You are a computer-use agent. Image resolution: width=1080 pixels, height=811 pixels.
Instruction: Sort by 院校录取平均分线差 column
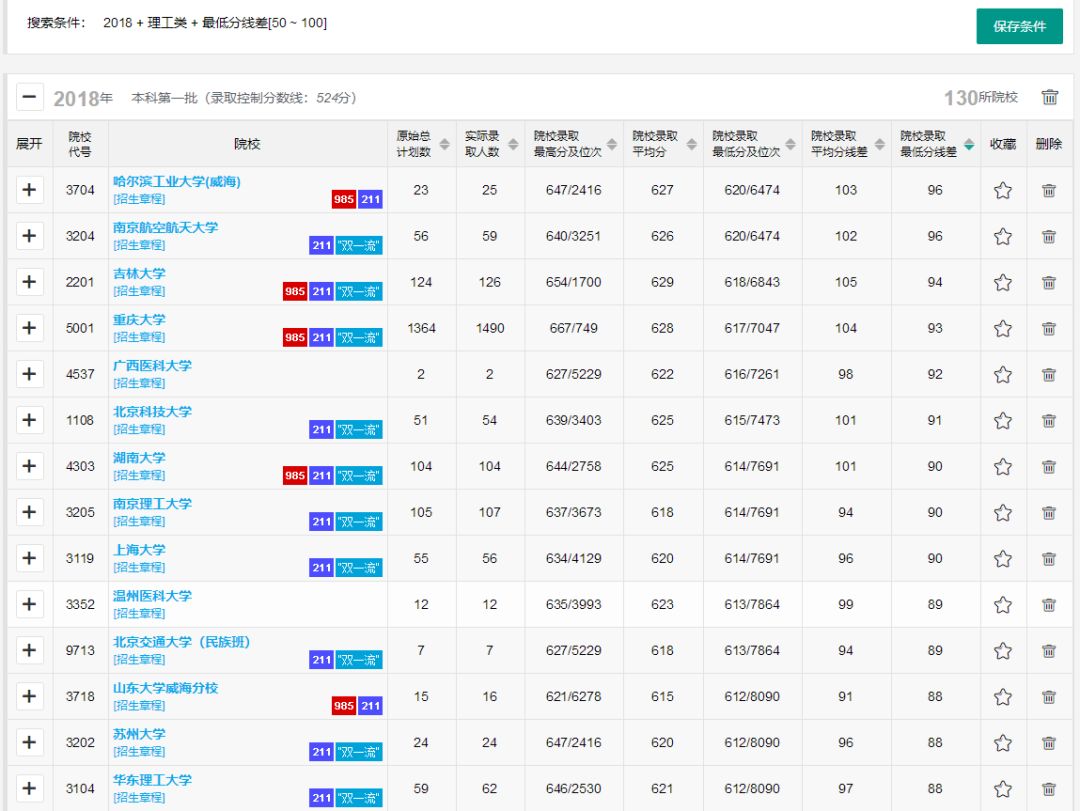[880, 144]
